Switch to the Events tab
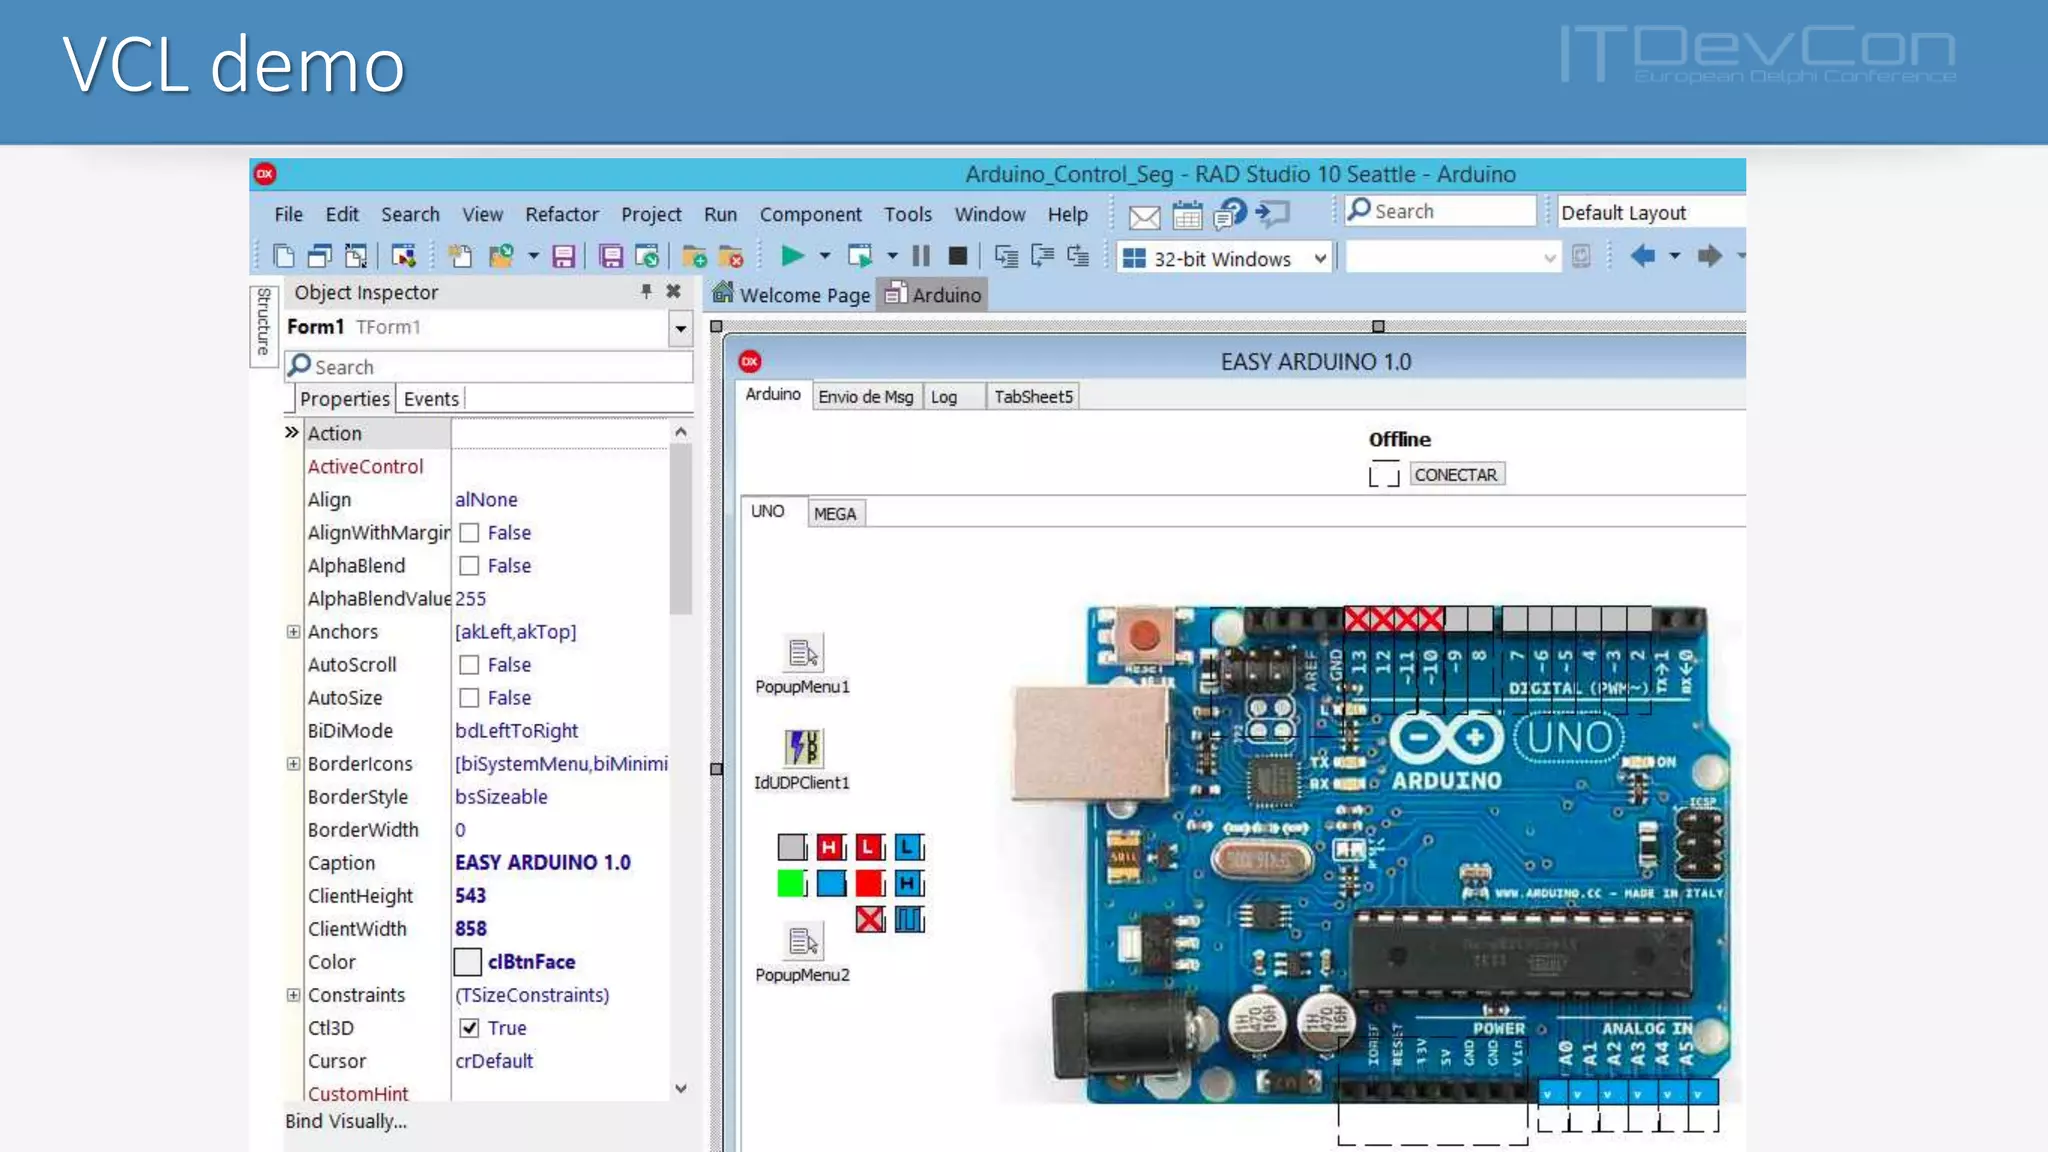2048x1152 pixels. pos(431,399)
